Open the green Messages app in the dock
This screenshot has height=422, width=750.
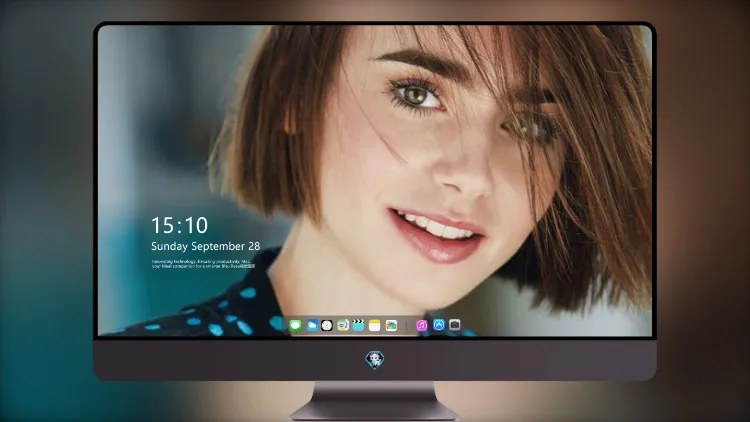pyautogui.click(x=295, y=326)
